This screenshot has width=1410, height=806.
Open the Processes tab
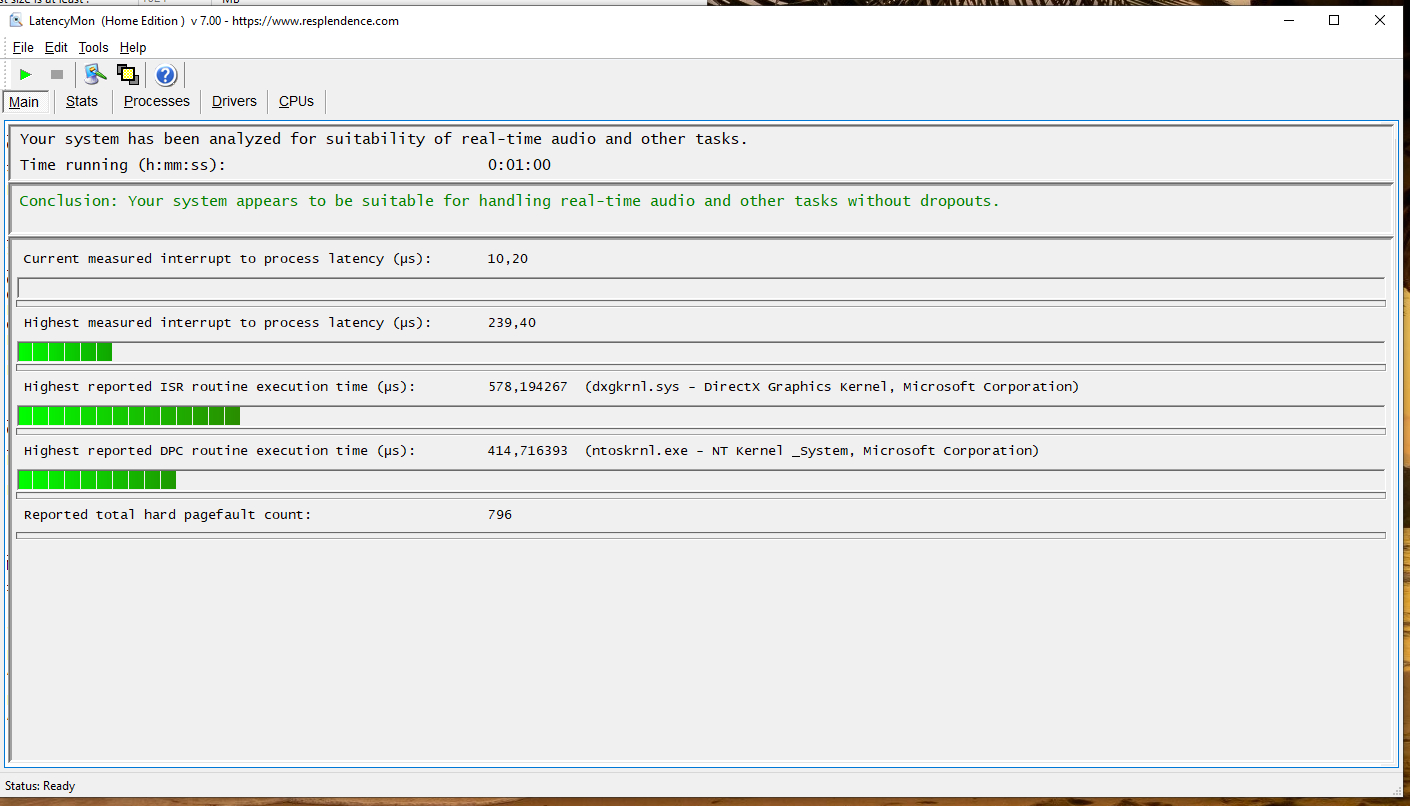(157, 101)
